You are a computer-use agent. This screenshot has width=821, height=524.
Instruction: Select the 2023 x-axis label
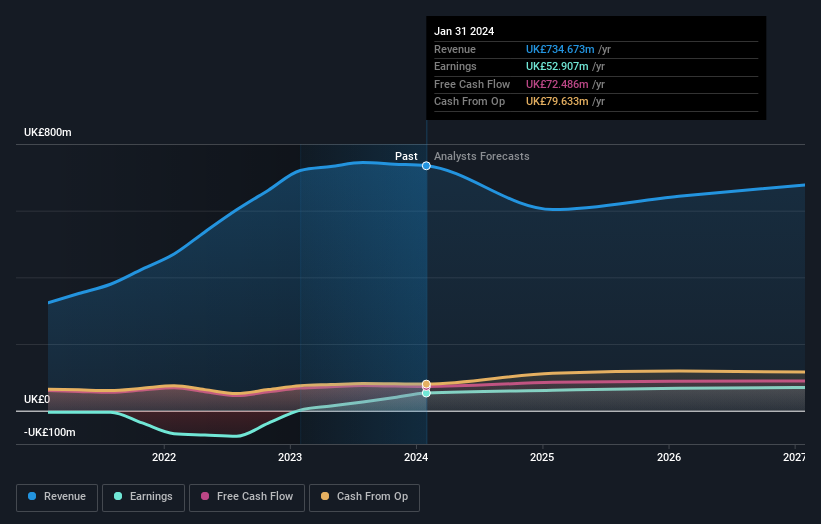point(290,458)
